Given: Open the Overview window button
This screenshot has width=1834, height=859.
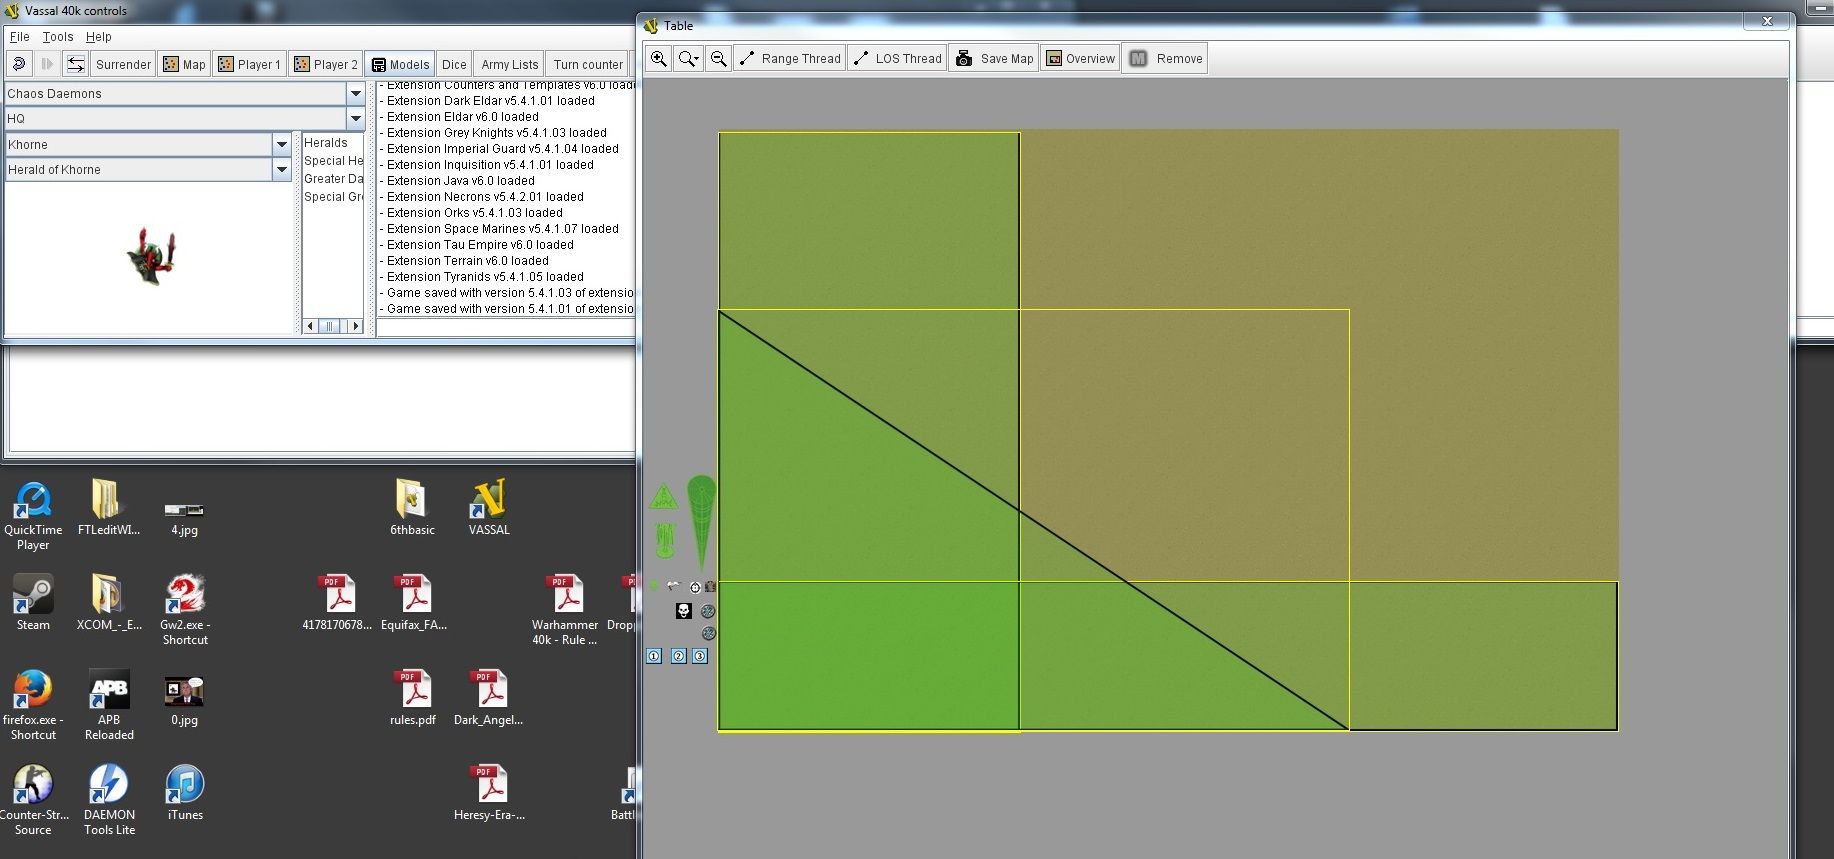Looking at the screenshot, I should 1080,58.
